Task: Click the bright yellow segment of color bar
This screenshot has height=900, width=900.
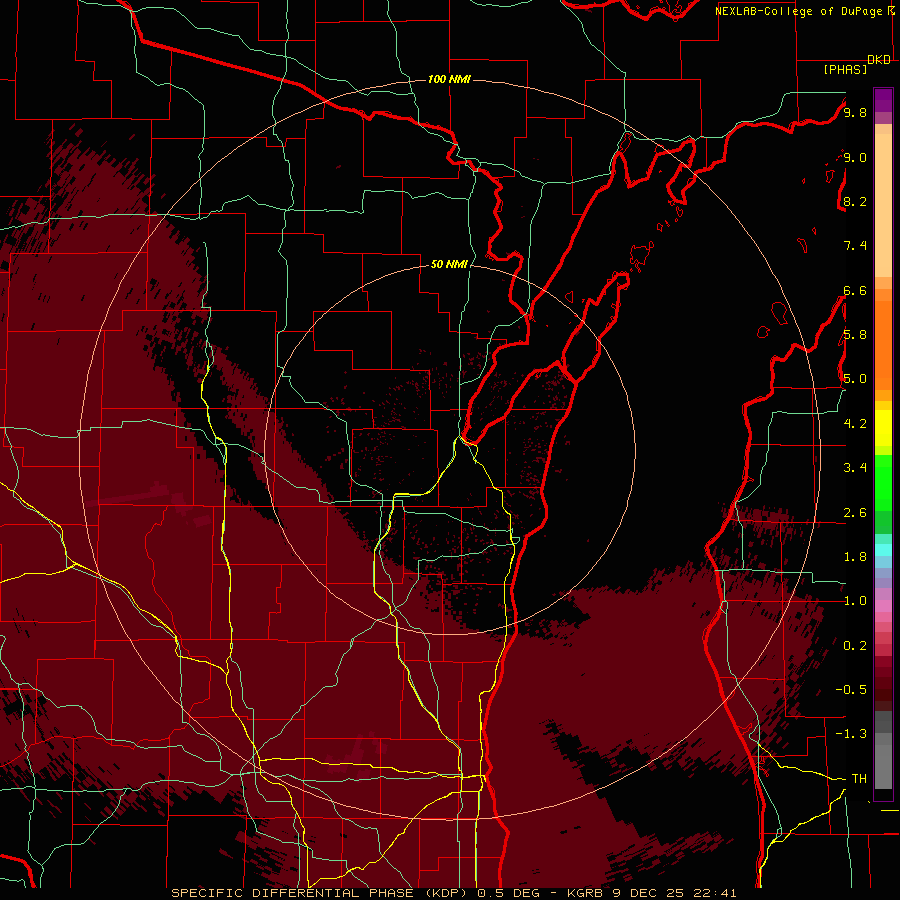Action: tap(883, 428)
